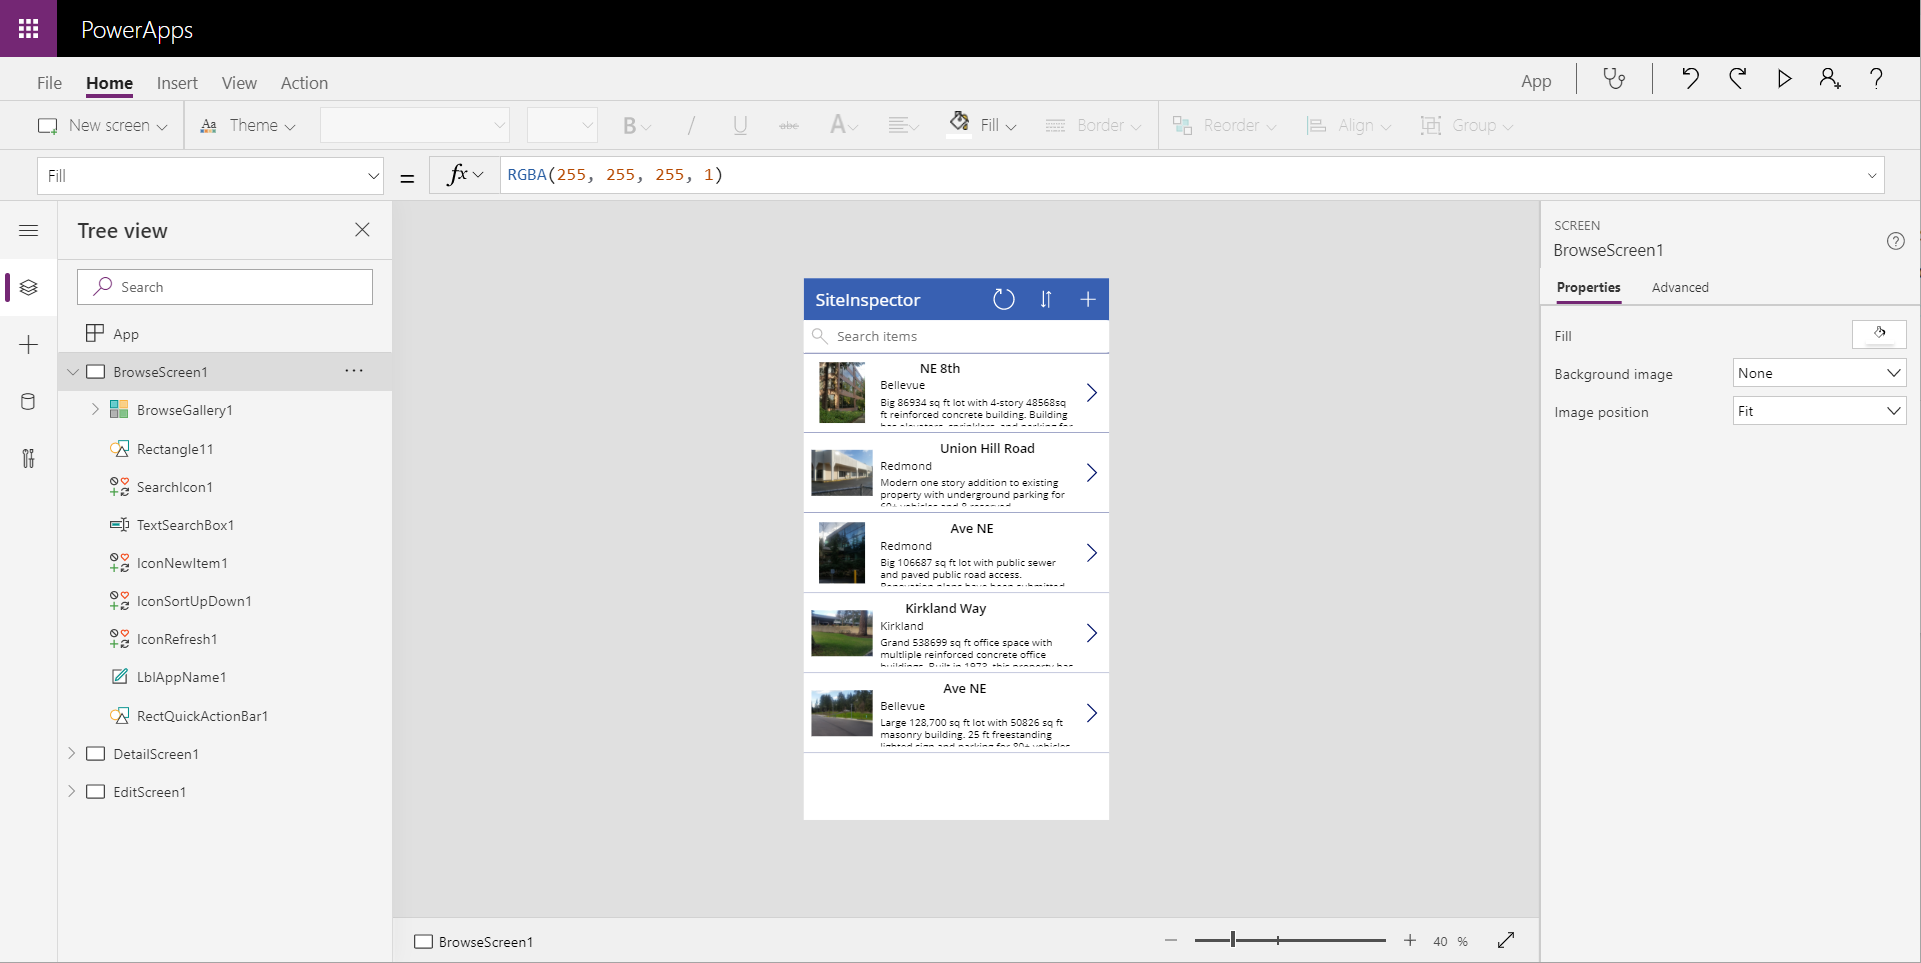Viewport: 1921px width, 963px height.
Task: Select Rectangle11 in tree view
Action: point(175,449)
